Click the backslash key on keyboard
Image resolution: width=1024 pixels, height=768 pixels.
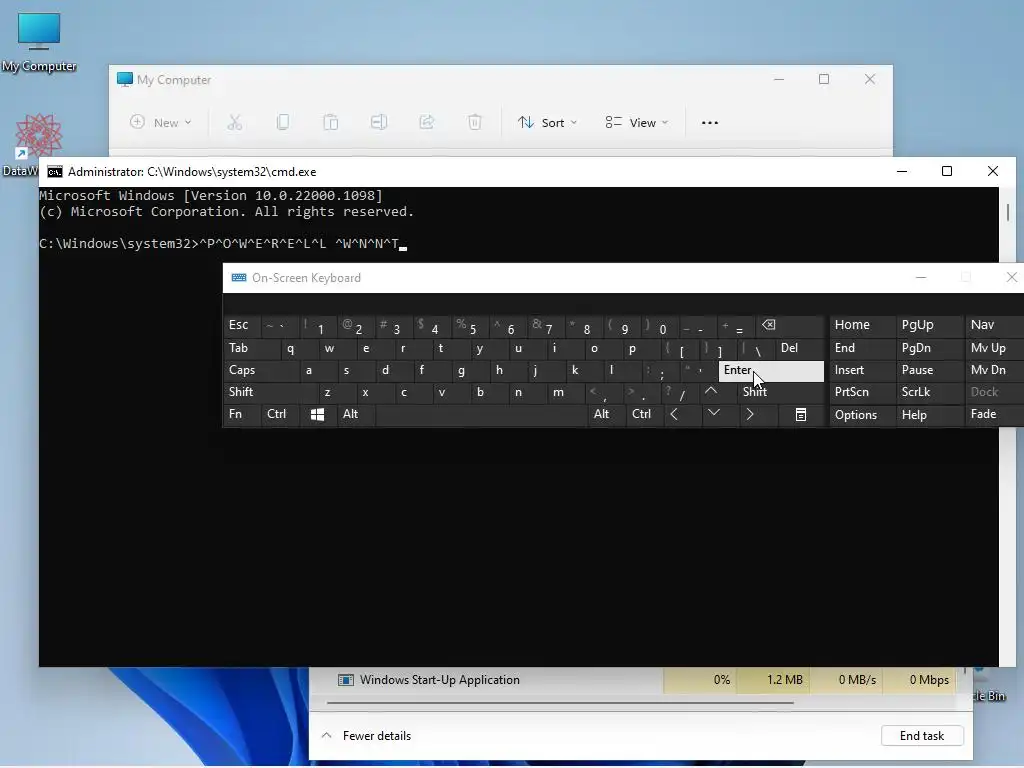756,348
